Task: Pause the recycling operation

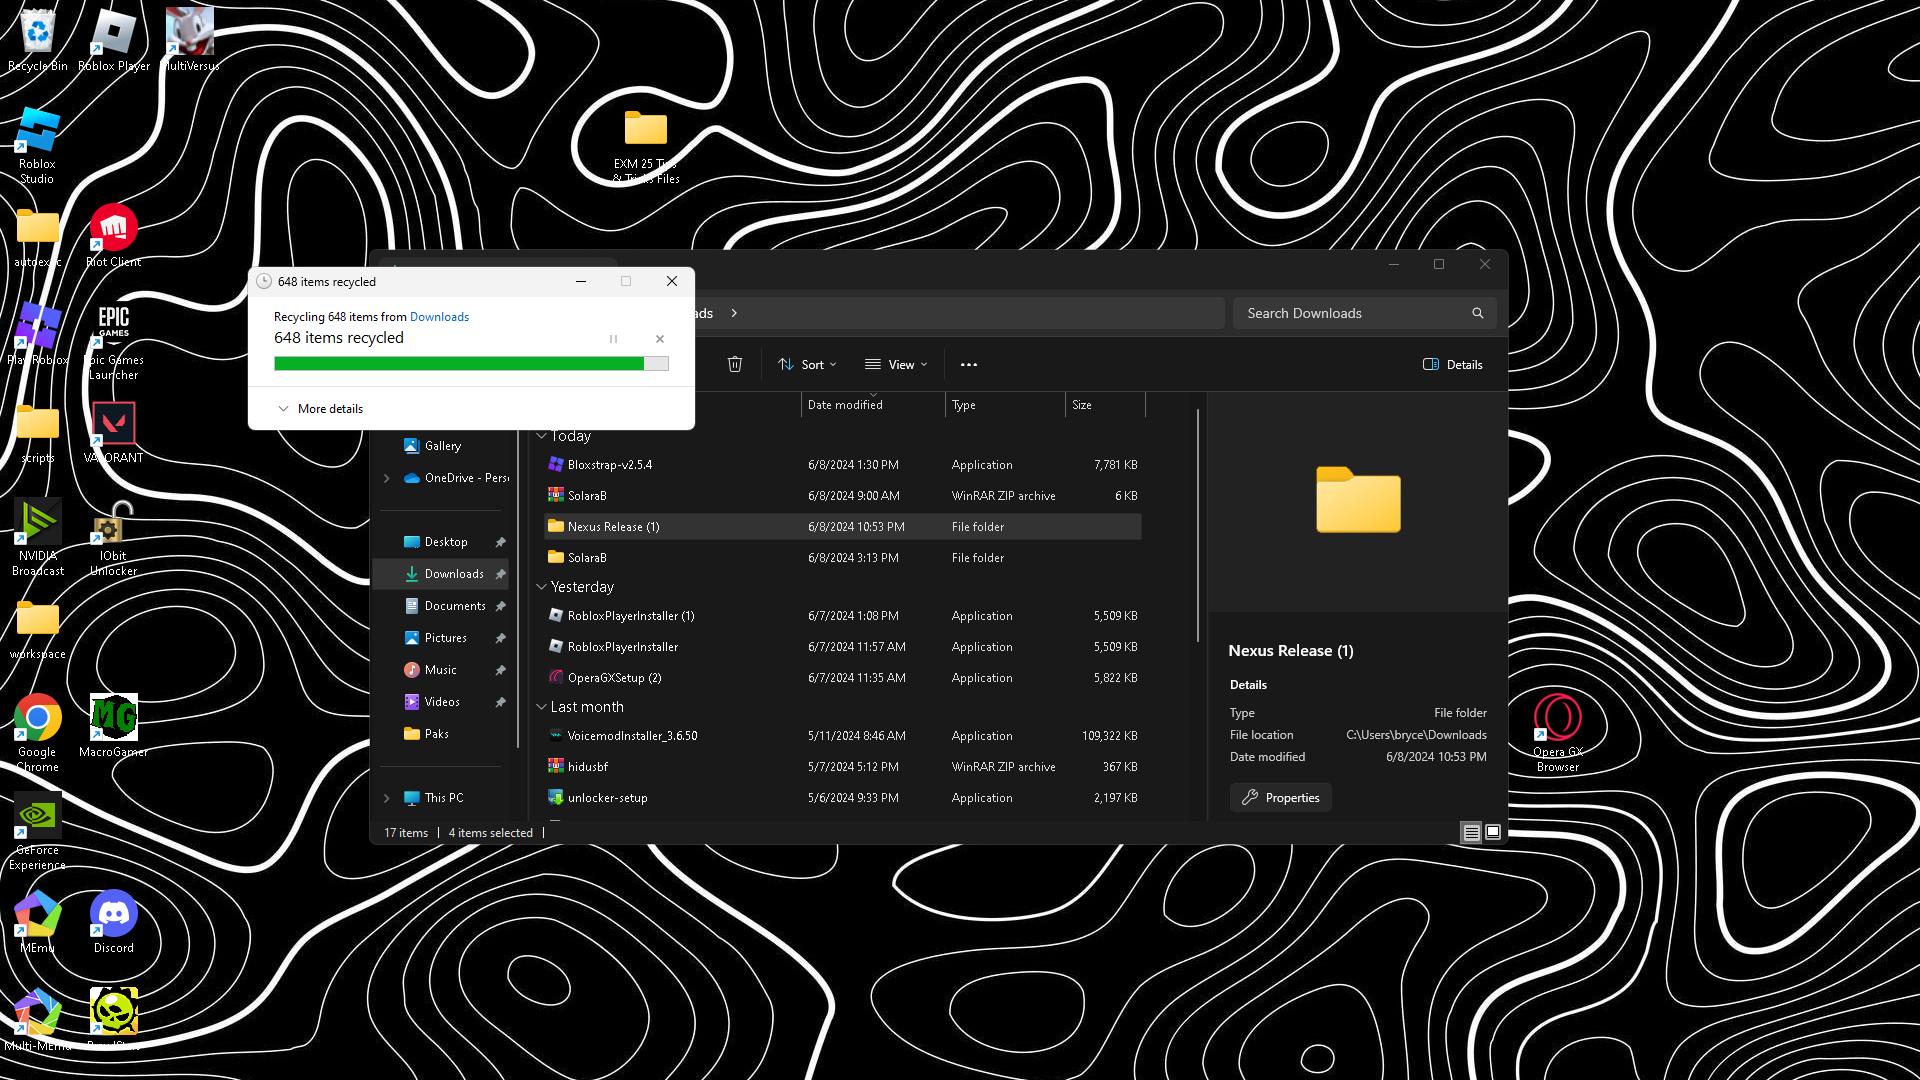Action: pyautogui.click(x=613, y=339)
